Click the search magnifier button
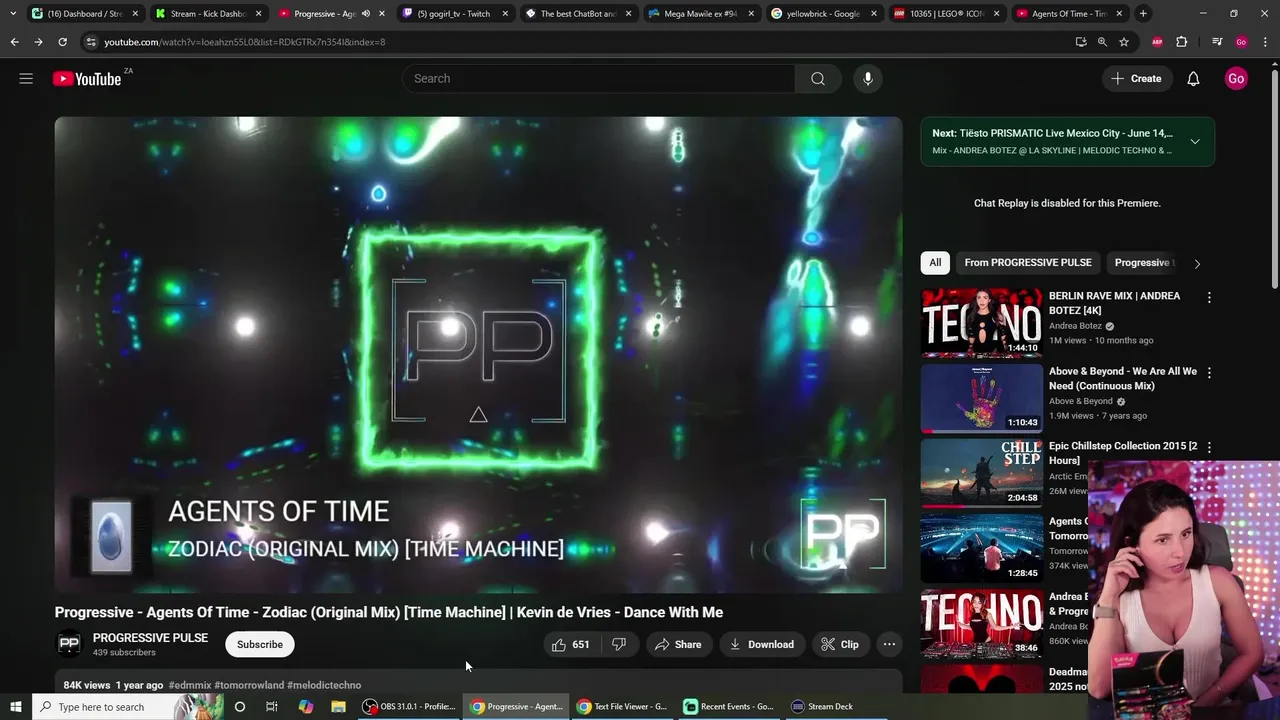This screenshot has height=720, width=1280. (x=818, y=79)
